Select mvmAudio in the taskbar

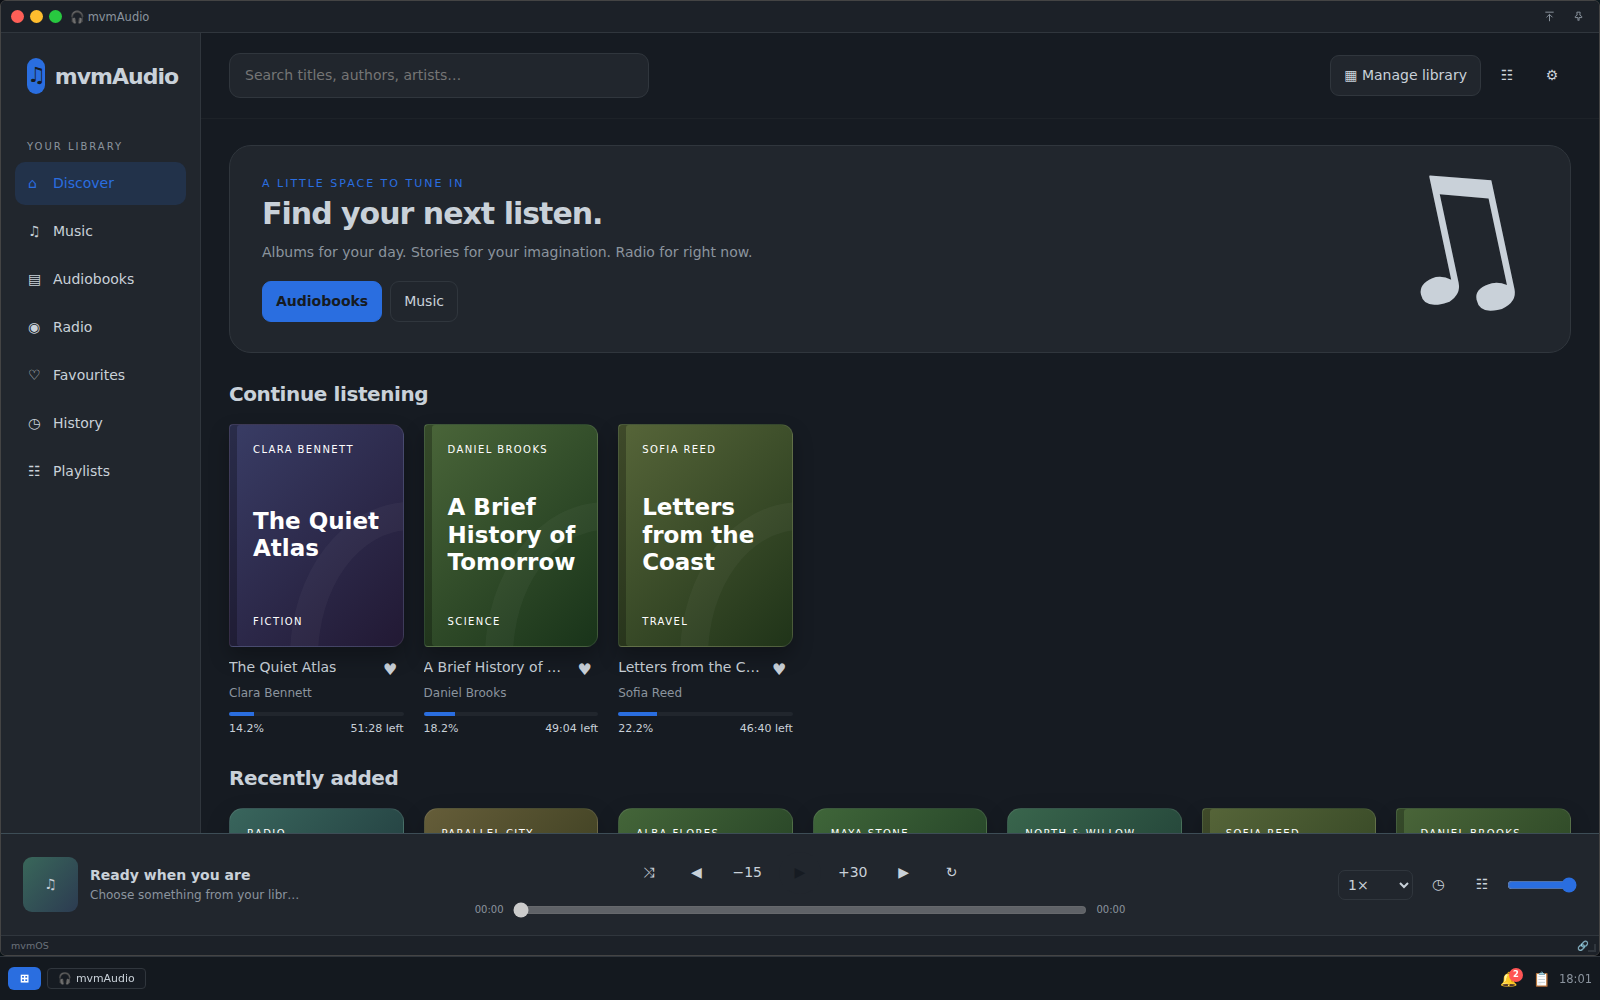pos(97,979)
